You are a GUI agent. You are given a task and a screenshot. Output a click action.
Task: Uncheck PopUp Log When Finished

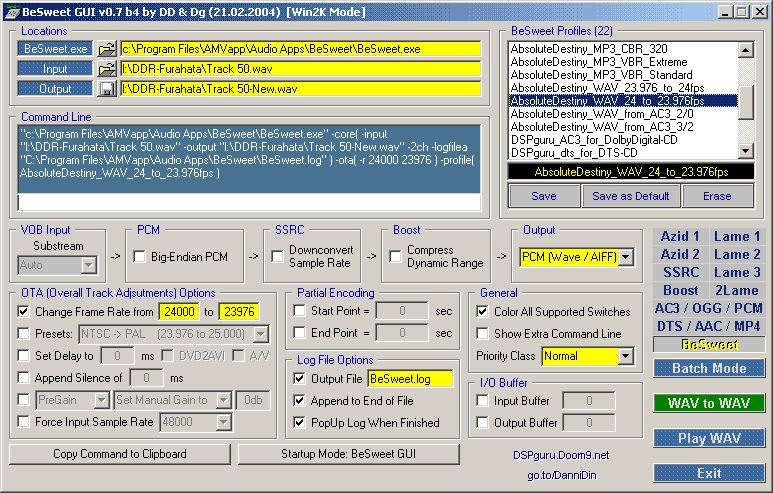click(x=299, y=423)
